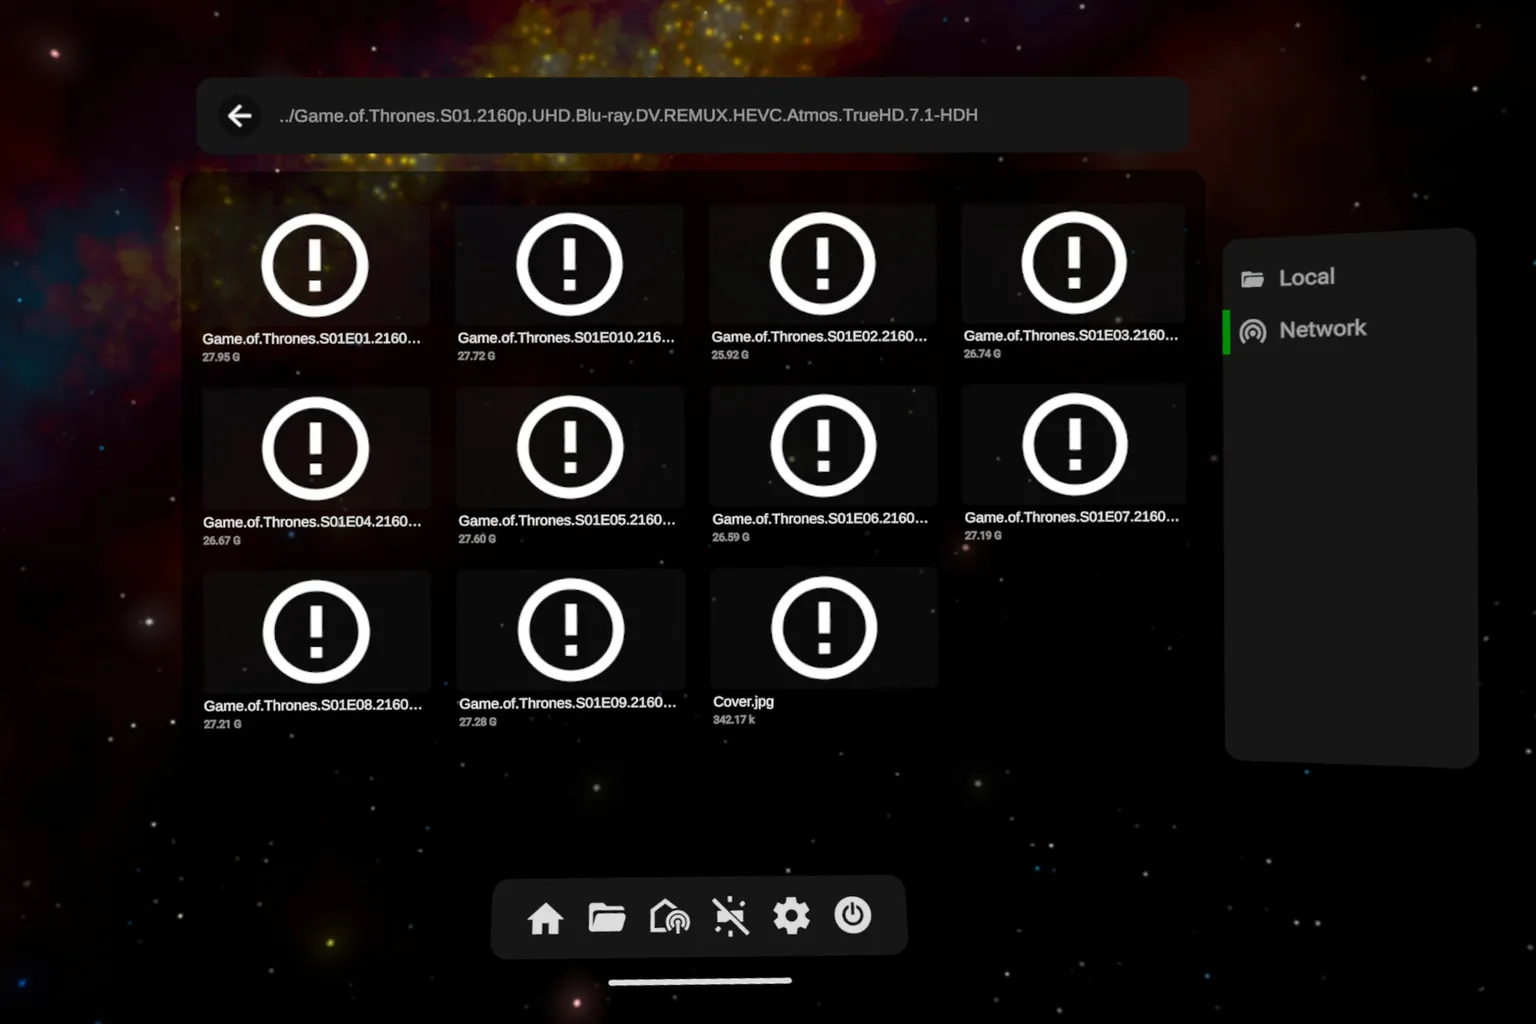Open Game.of.Thrones.S01E09 thumbnail

tap(571, 631)
